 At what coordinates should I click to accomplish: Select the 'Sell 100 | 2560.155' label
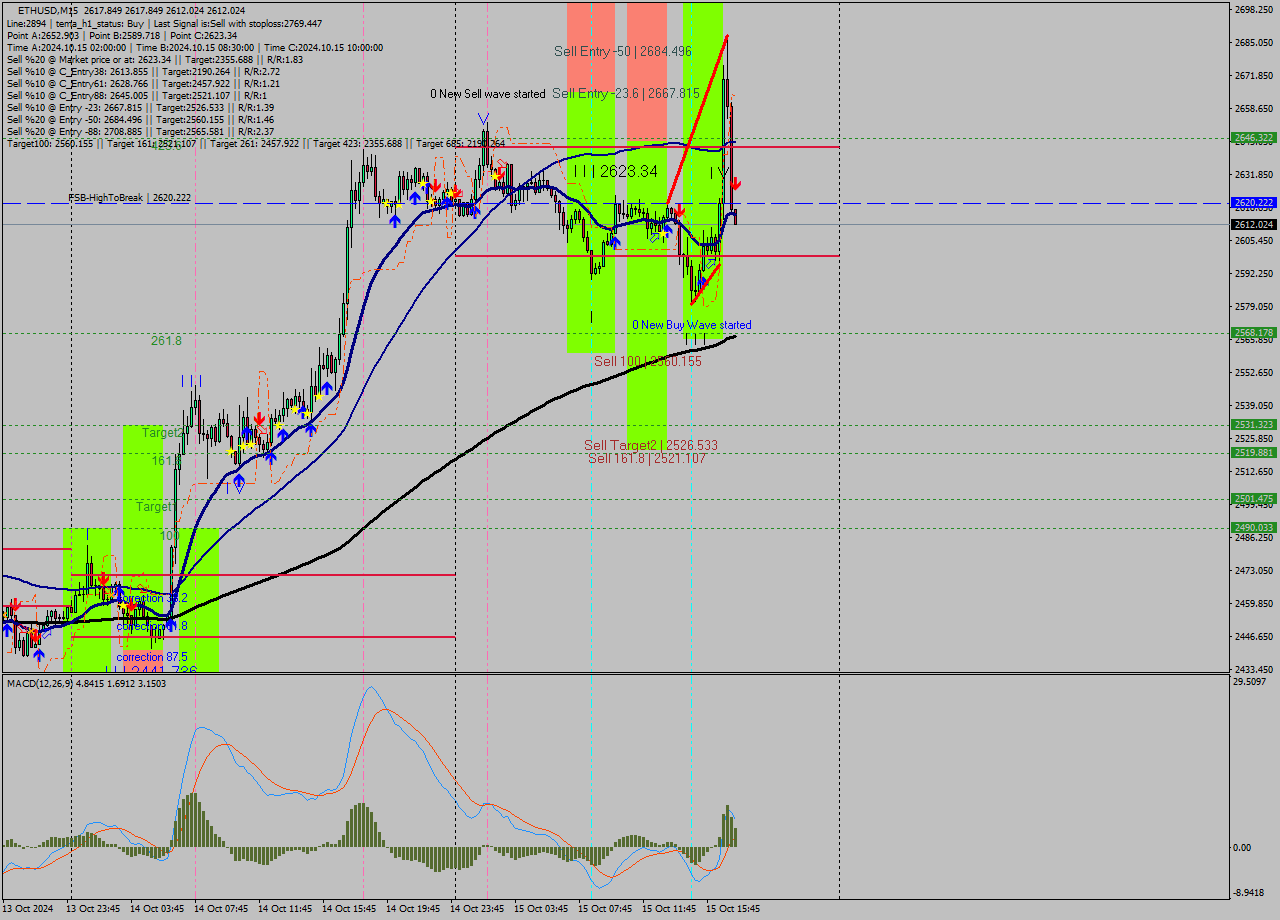pos(648,361)
